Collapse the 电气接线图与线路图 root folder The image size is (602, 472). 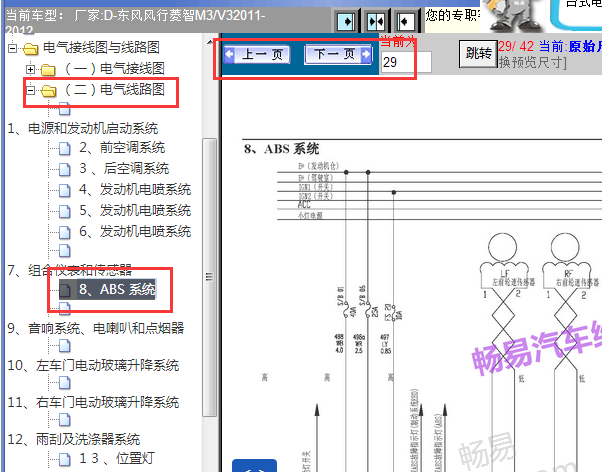pos(13,48)
